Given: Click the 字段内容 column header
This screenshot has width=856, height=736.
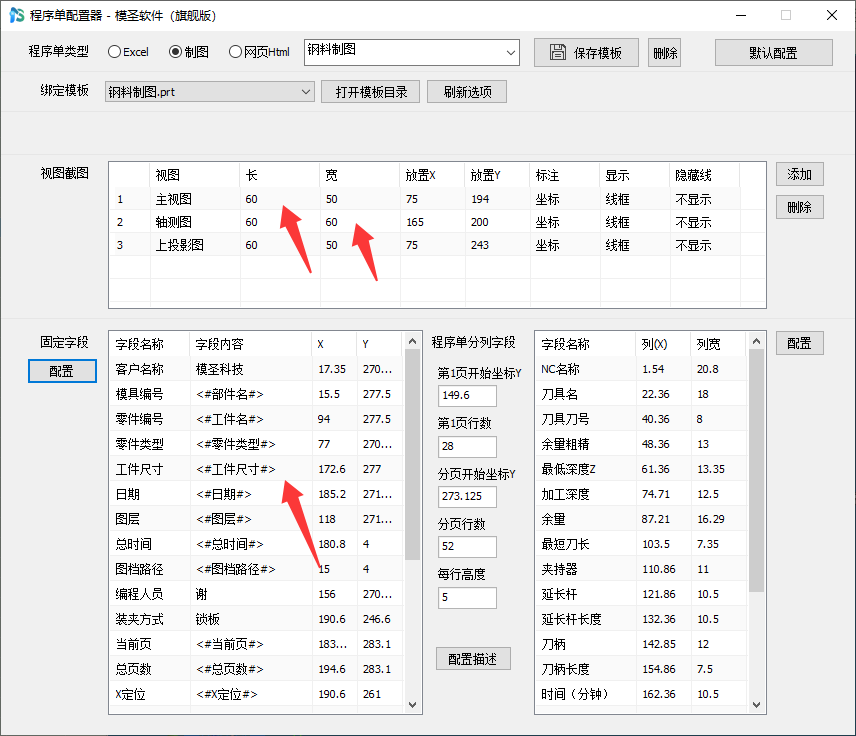Looking at the screenshot, I should pos(251,344).
